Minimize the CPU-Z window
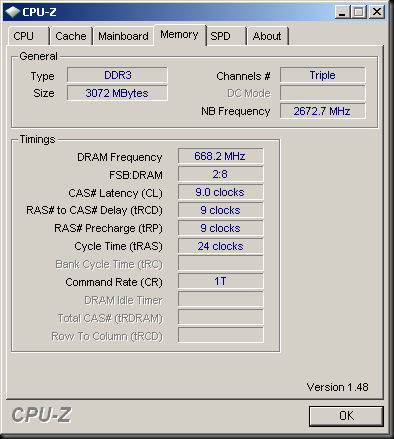 tap(342, 12)
